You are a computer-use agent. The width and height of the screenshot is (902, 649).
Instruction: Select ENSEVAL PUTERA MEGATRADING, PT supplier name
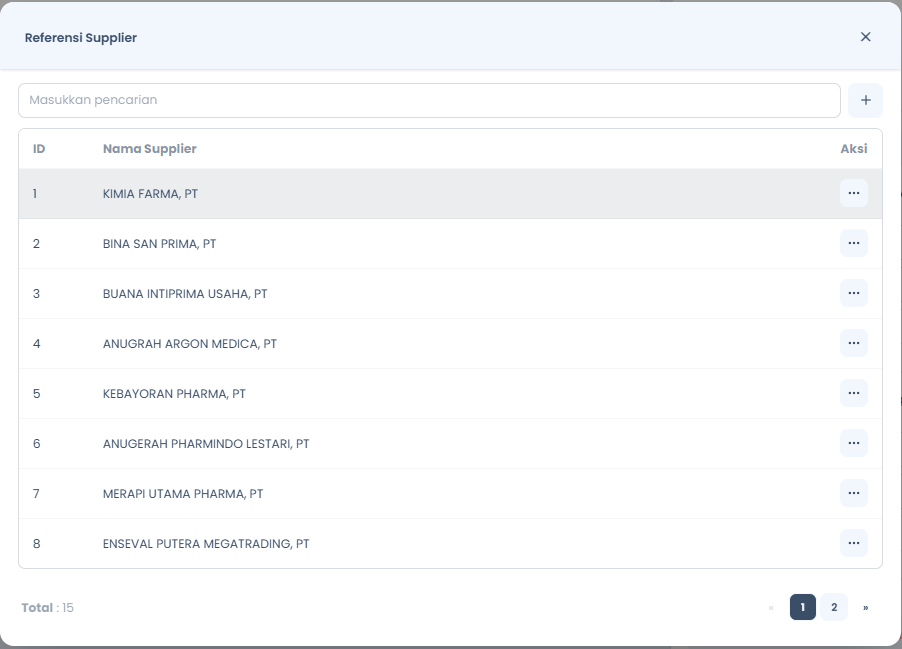click(x=206, y=544)
